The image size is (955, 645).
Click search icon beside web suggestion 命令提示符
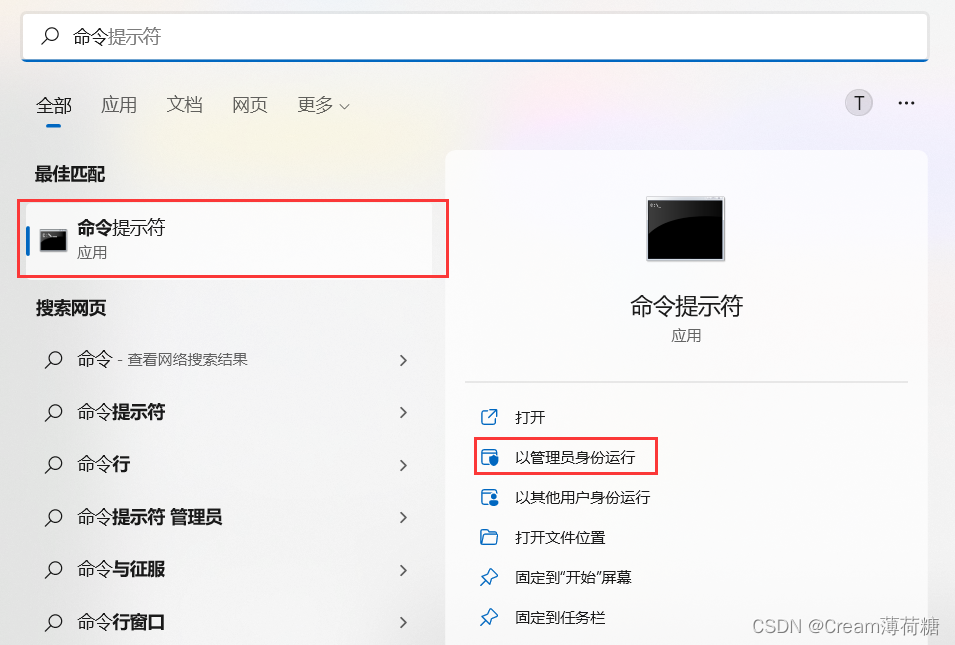[x=54, y=412]
